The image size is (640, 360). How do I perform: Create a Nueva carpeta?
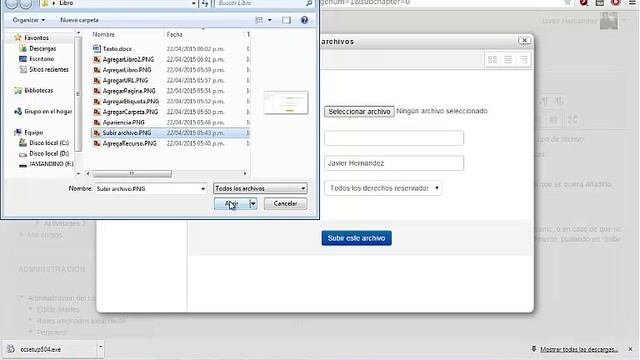(79, 20)
